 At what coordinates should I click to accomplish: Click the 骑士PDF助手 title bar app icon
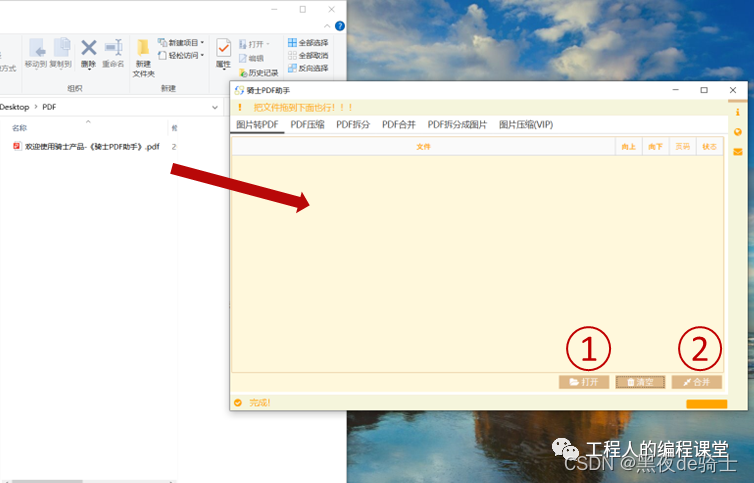pyautogui.click(x=239, y=90)
